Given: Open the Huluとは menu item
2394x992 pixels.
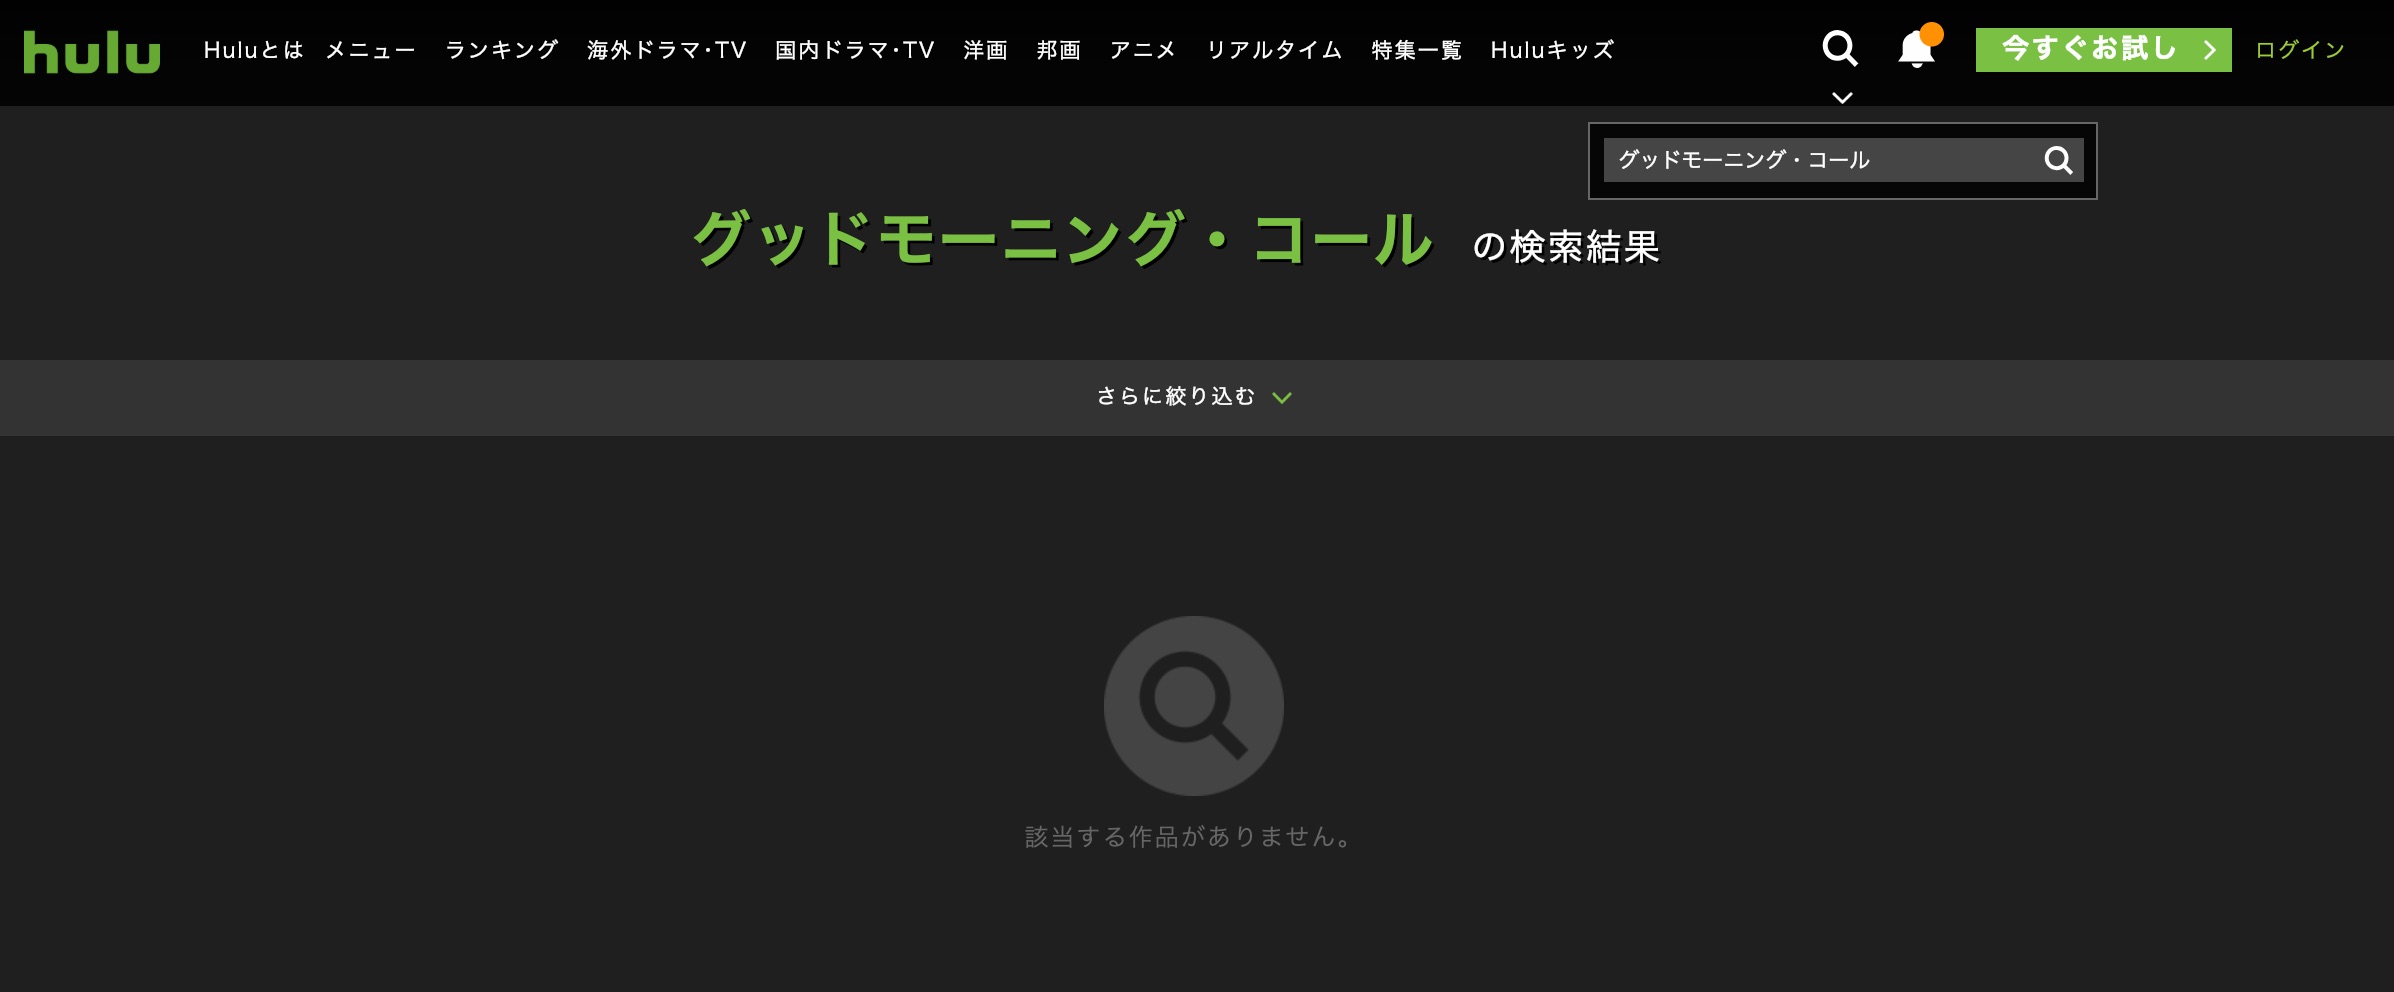Looking at the screenshot, I should click(x=253, y=50).
